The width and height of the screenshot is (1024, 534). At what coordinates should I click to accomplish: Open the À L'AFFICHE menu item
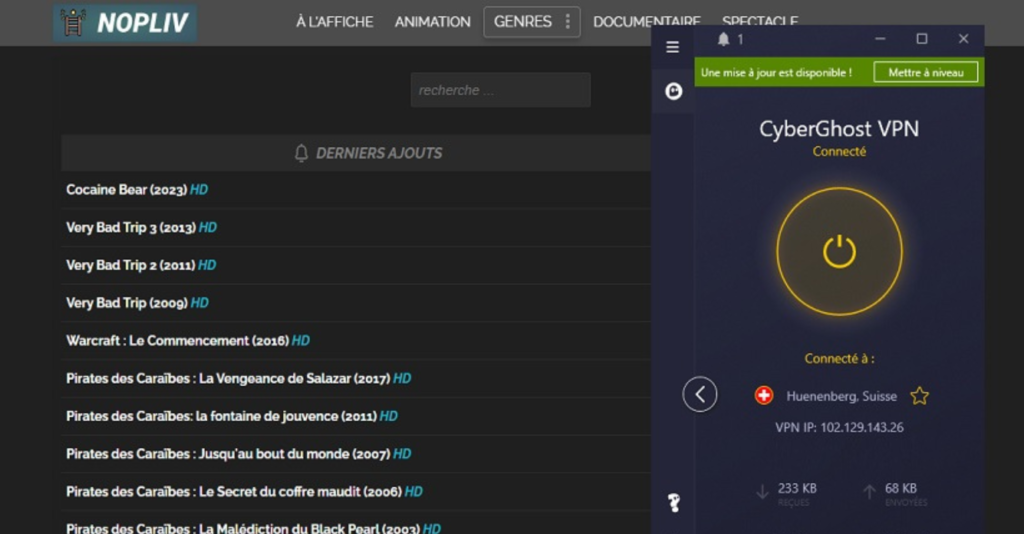[334, 22]
